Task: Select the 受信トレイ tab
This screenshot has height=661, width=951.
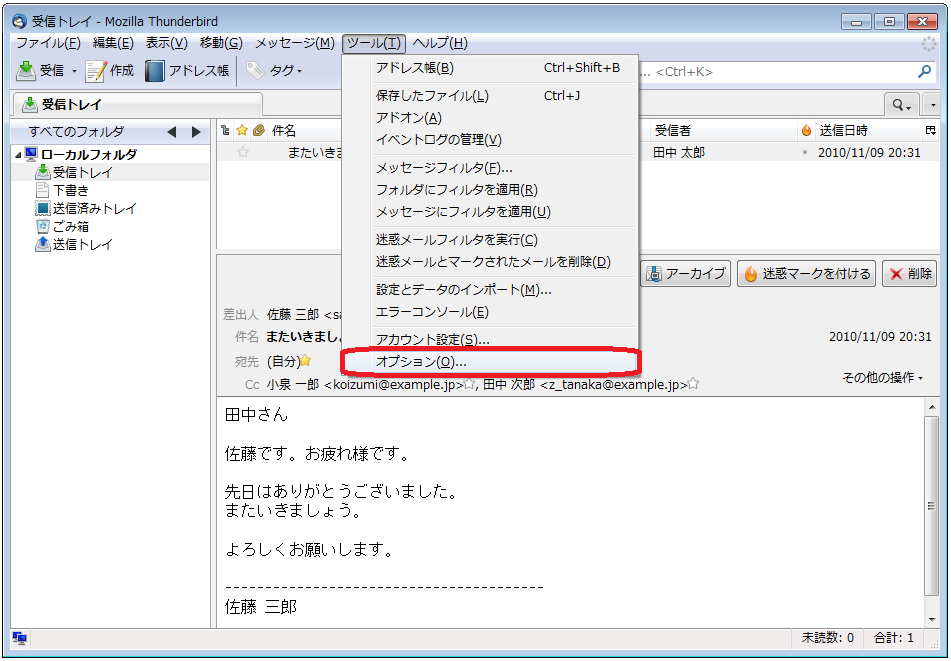Action: (137, 104)
